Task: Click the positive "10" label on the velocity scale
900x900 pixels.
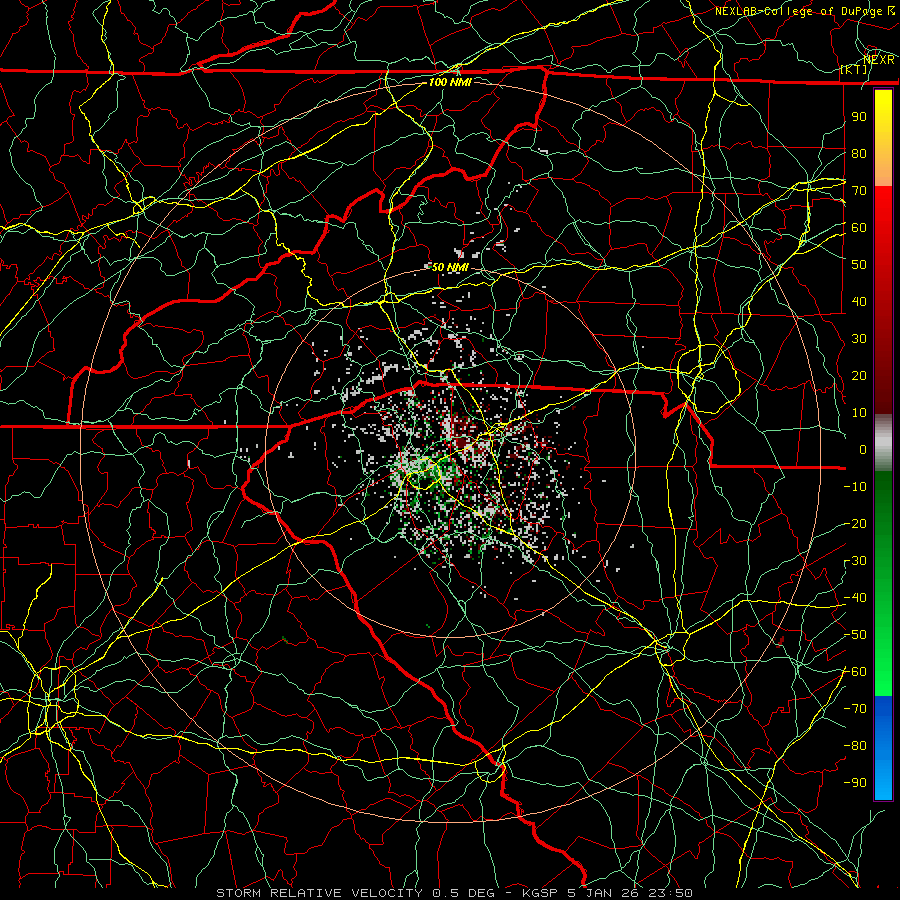Action: click(859, 413)
